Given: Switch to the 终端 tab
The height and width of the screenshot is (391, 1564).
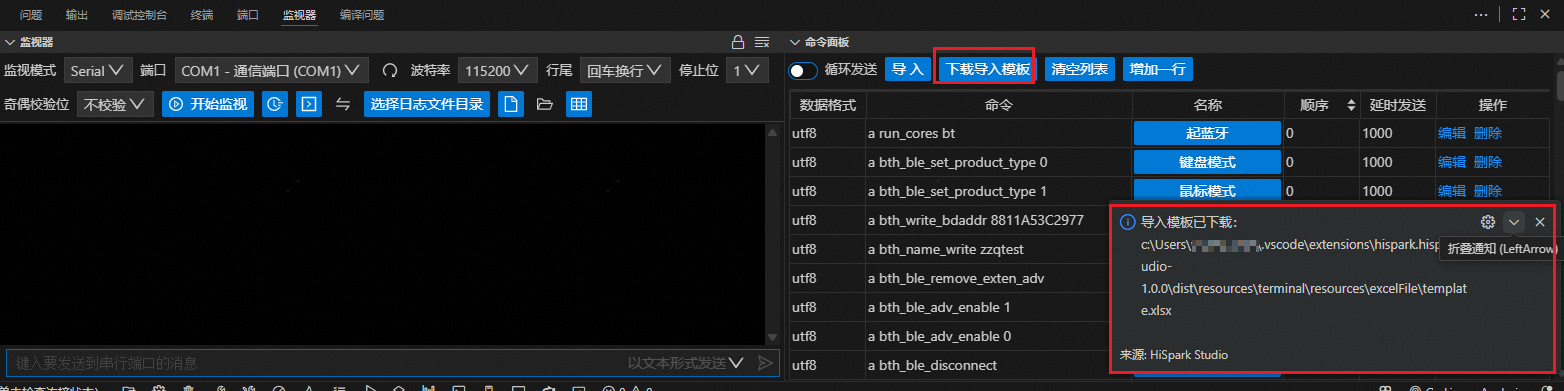Looking at the screenshot, I should tap(202, 15).
